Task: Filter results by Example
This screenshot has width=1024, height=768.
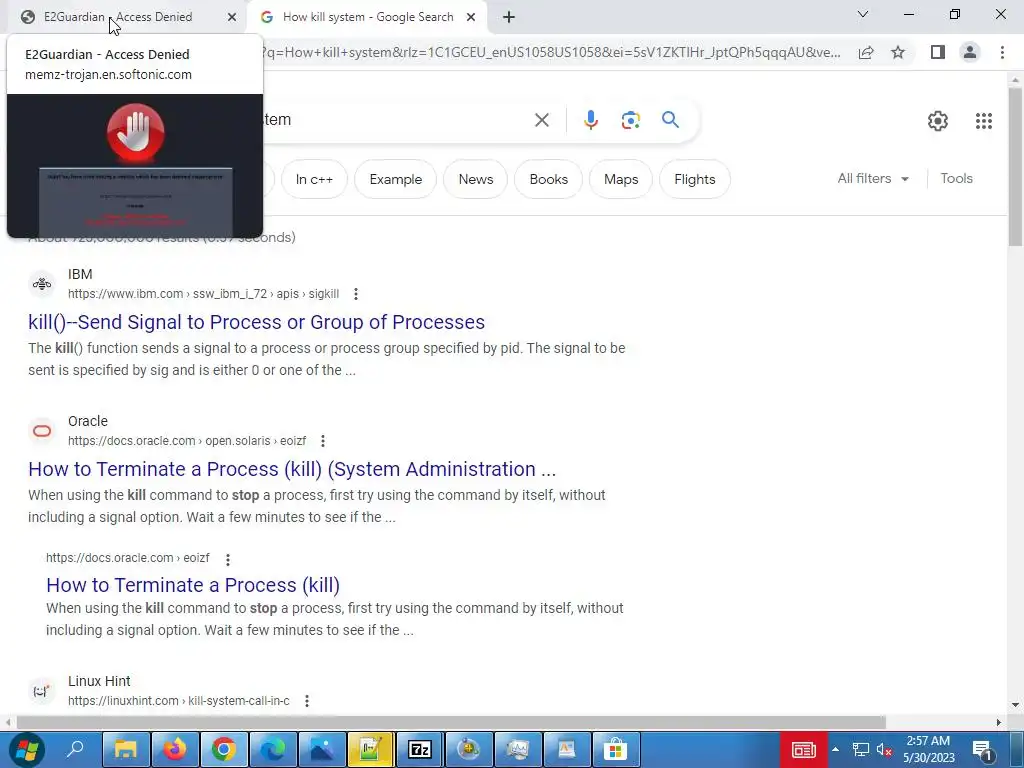Action: click(x=396, y=179)
